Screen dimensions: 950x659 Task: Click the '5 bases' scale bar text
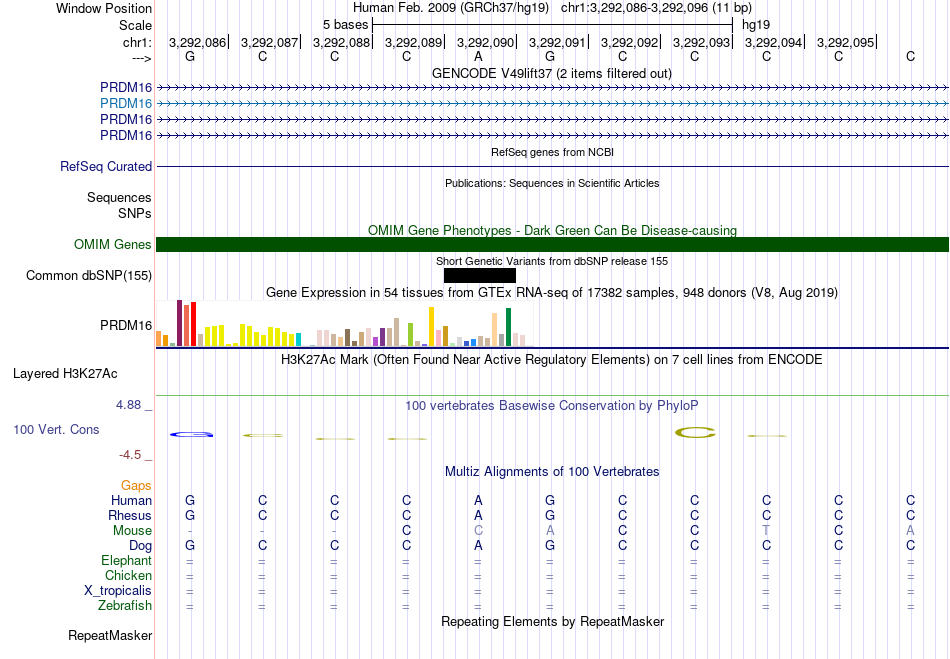pyautogui.click(x=345, y=25)
